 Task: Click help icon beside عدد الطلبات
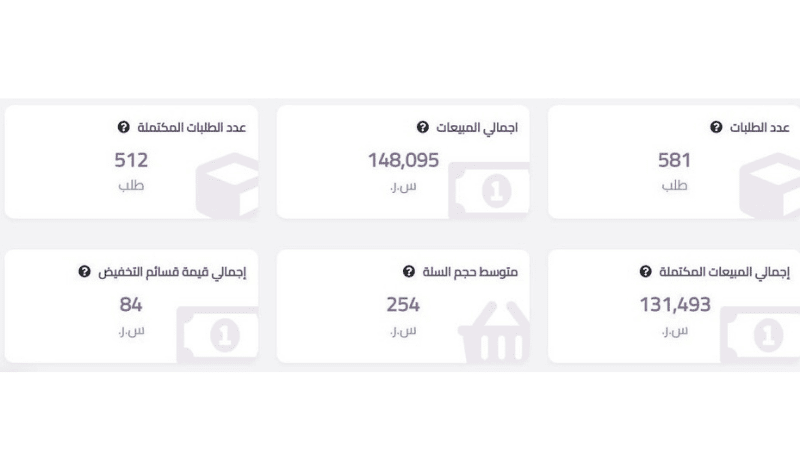716,127
